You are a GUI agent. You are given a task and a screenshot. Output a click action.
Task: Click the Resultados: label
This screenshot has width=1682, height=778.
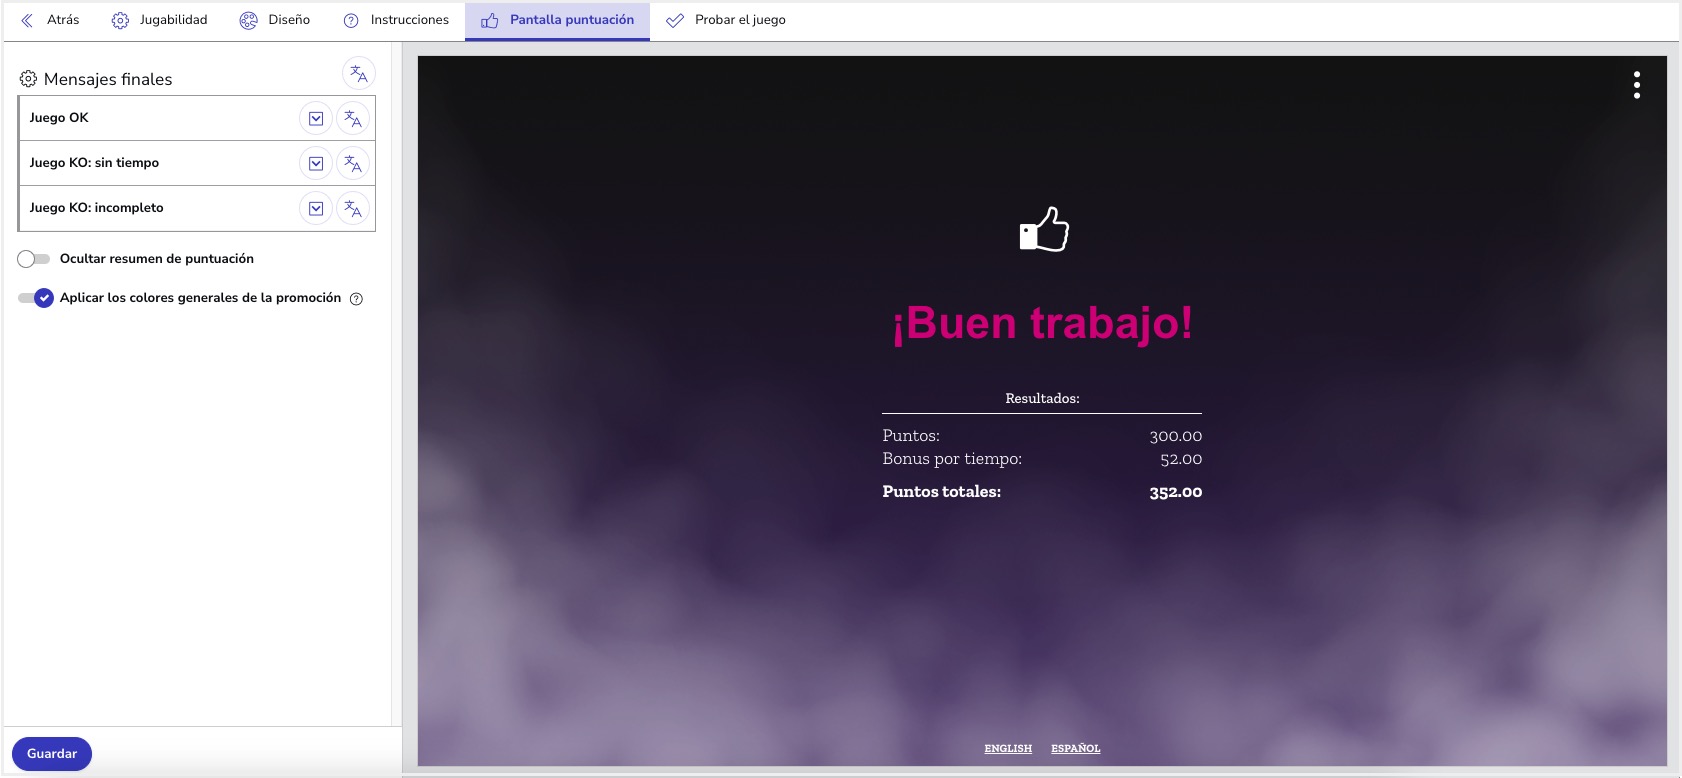tap(1042, 398)
